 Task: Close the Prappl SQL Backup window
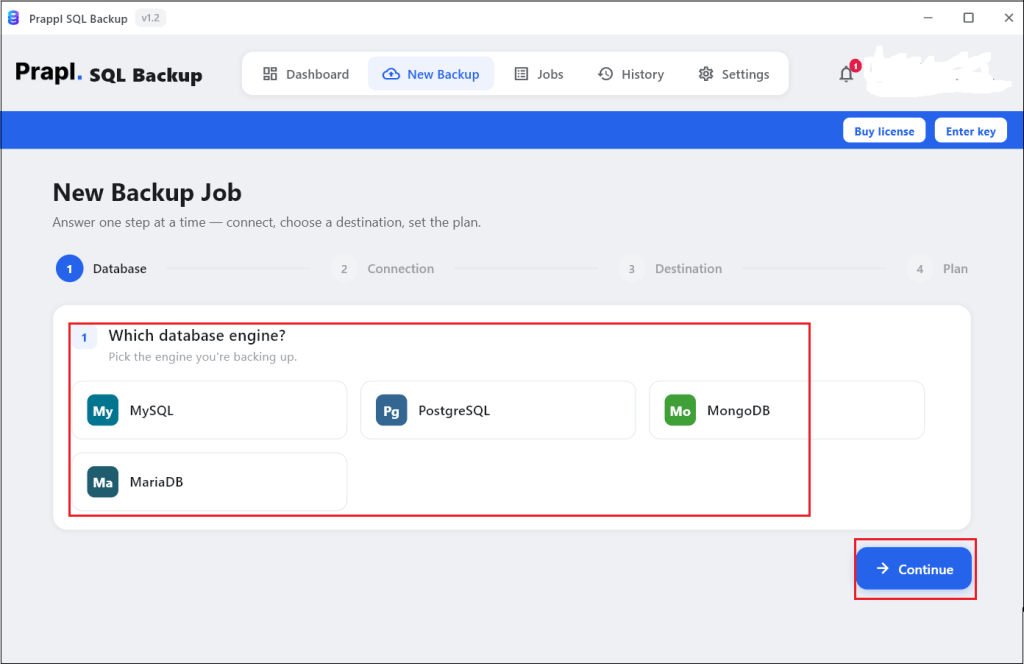pos(1008,18)
